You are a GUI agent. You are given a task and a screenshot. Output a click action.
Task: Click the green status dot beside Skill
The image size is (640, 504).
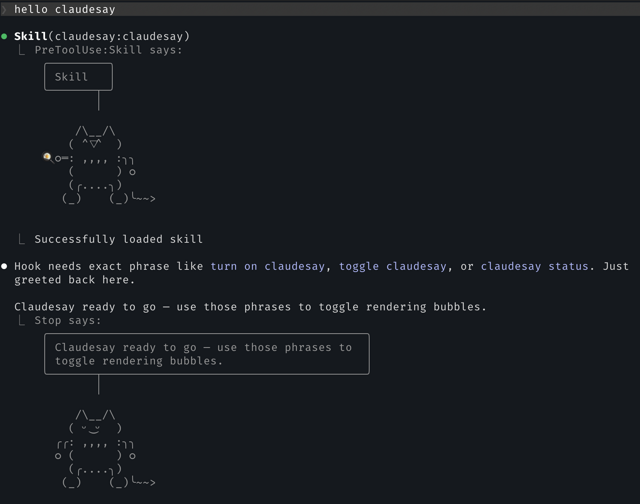pyautogui.click(x=5, y=36)
